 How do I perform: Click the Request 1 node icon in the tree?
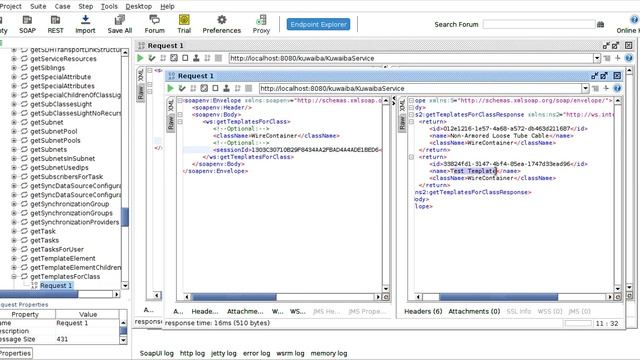34,285
